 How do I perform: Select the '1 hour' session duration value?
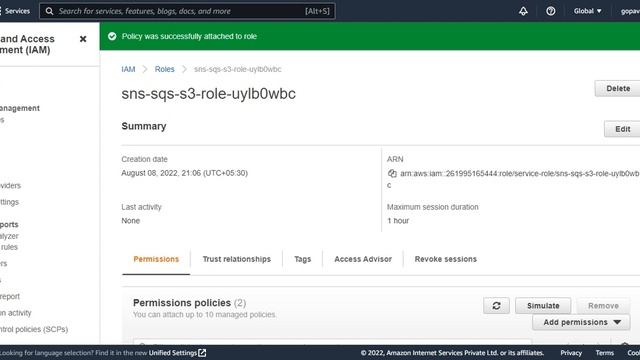point(398,221)
